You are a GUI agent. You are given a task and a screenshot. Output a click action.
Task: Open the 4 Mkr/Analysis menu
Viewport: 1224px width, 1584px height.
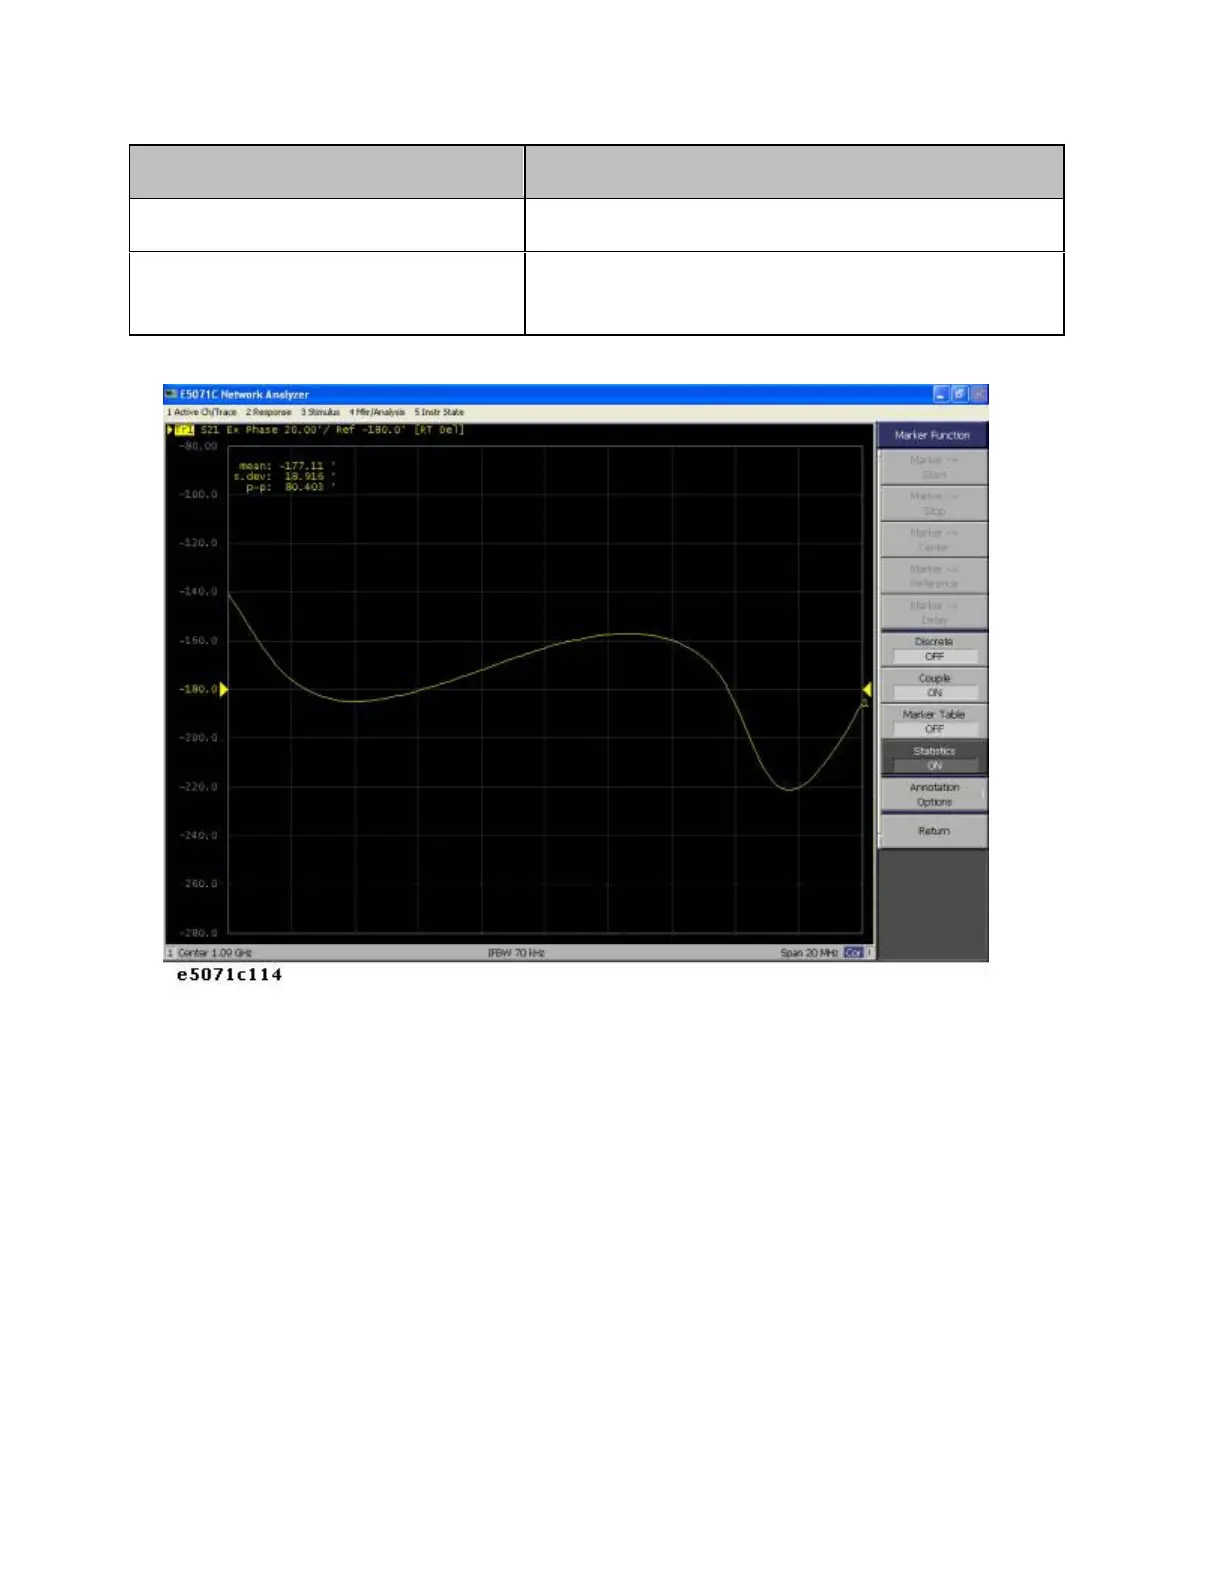click(x=377, y=412)
